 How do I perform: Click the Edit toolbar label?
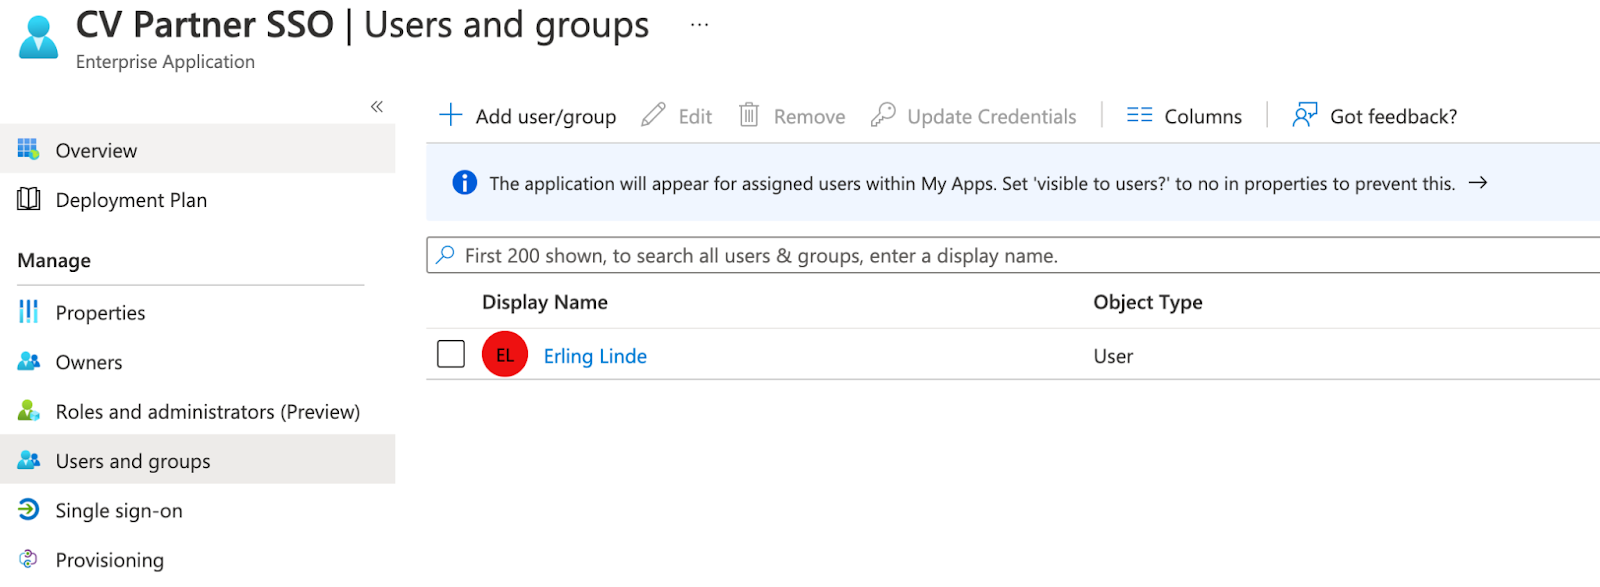point(695,117)
